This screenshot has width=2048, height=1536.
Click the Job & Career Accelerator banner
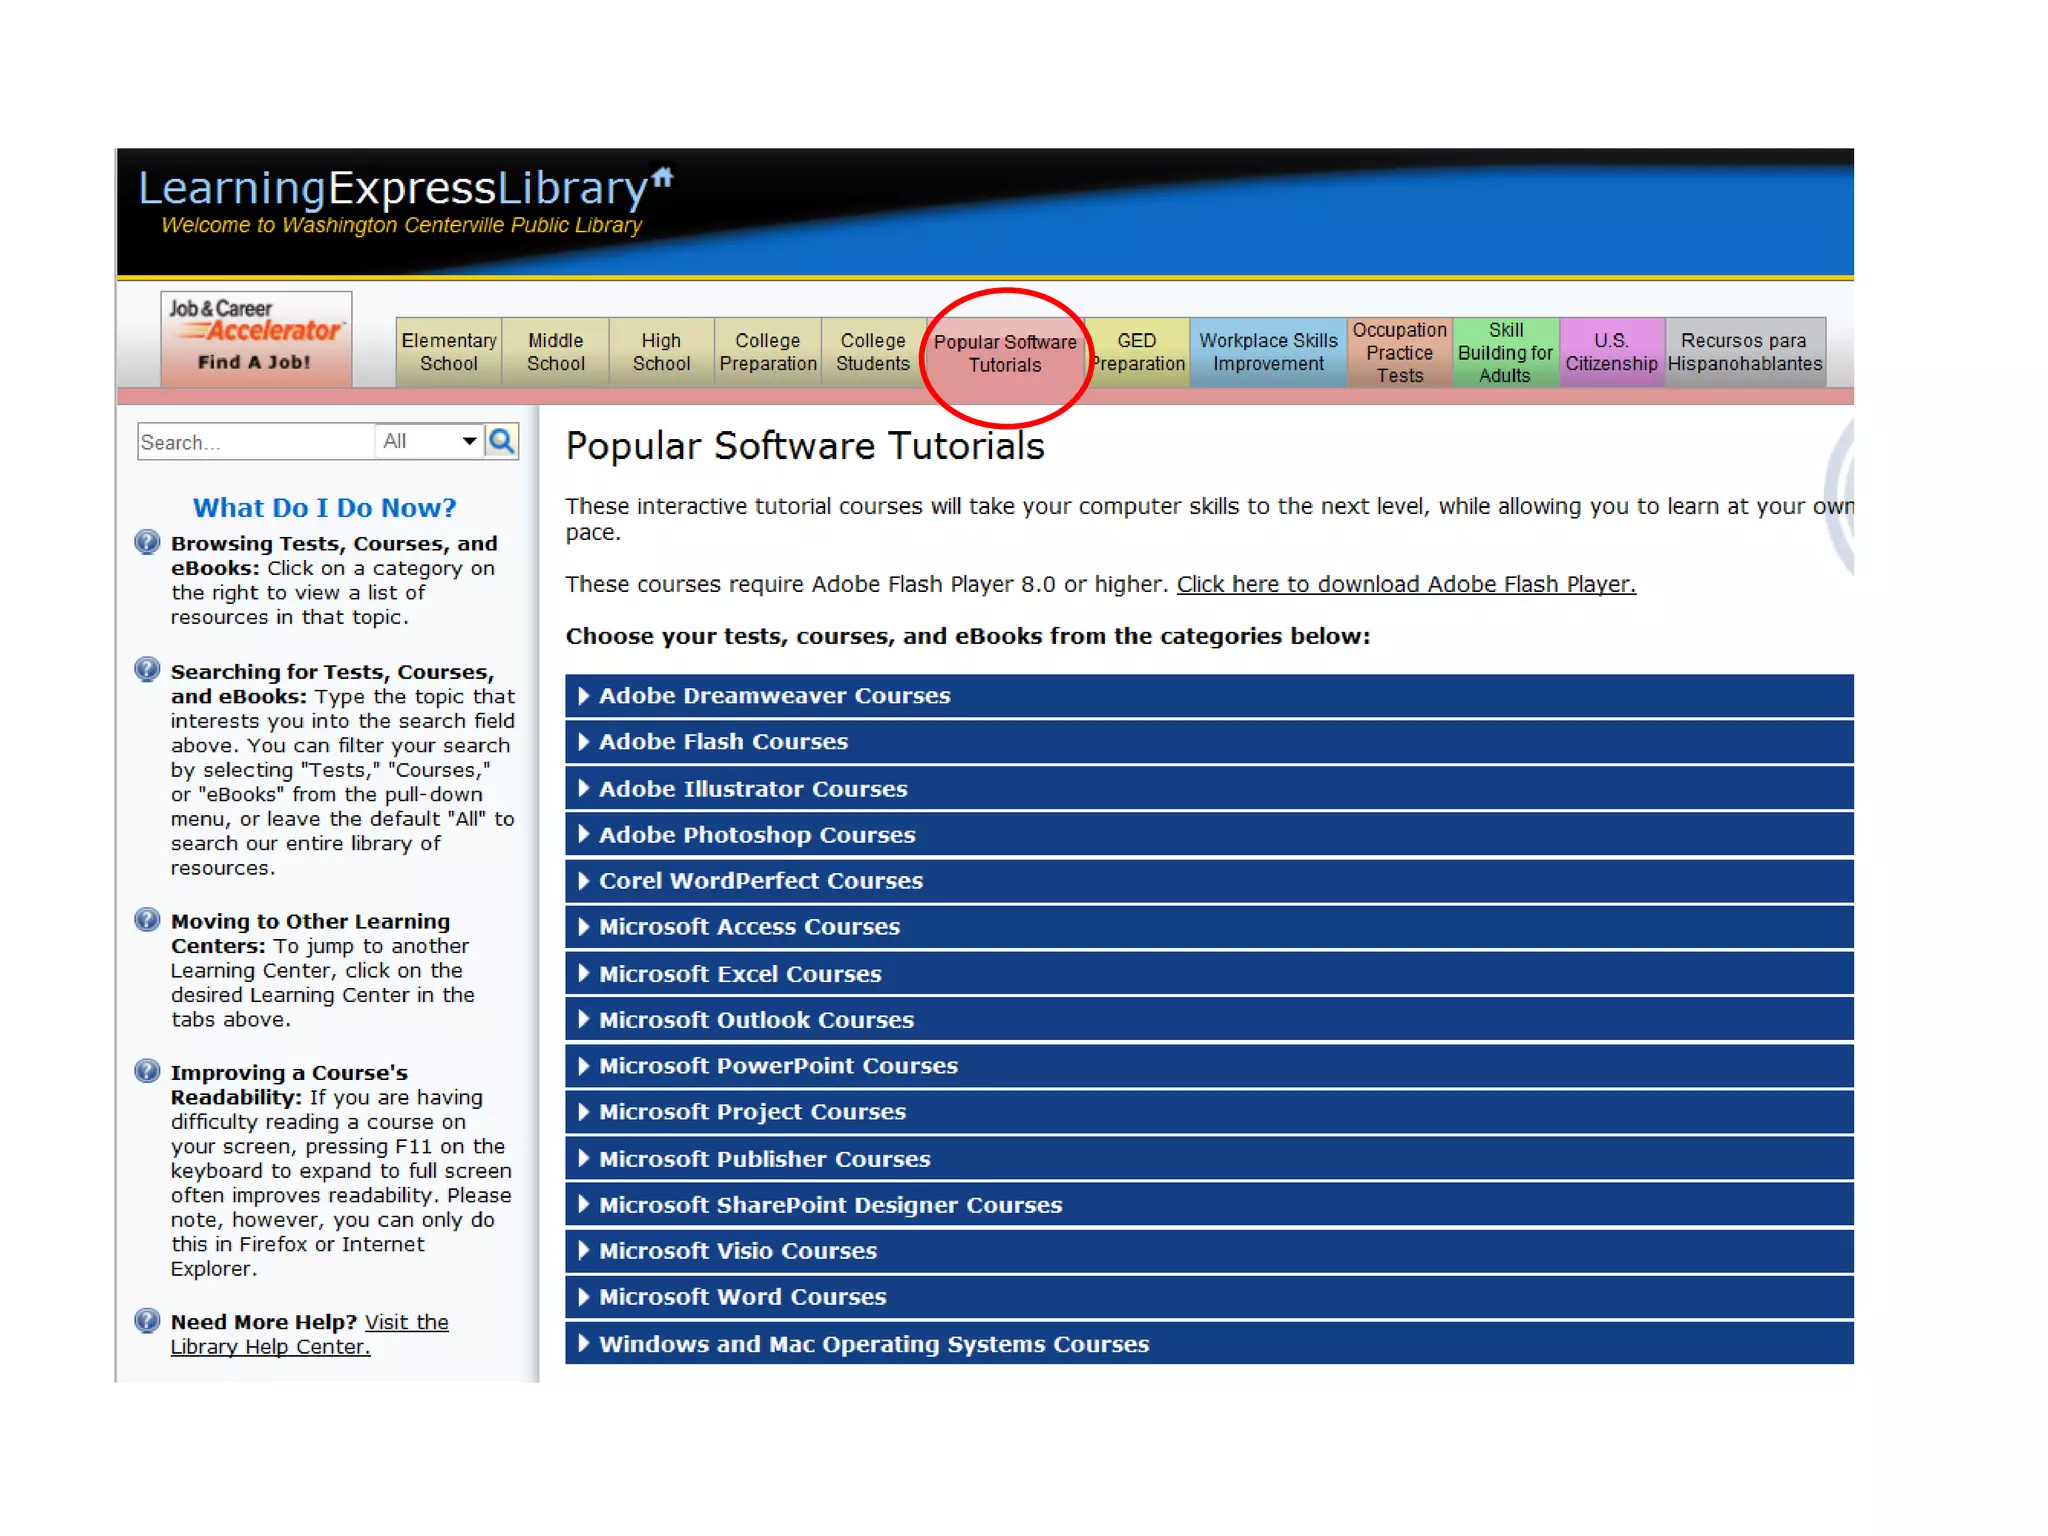pyautogui.click(x=256, y=338)
